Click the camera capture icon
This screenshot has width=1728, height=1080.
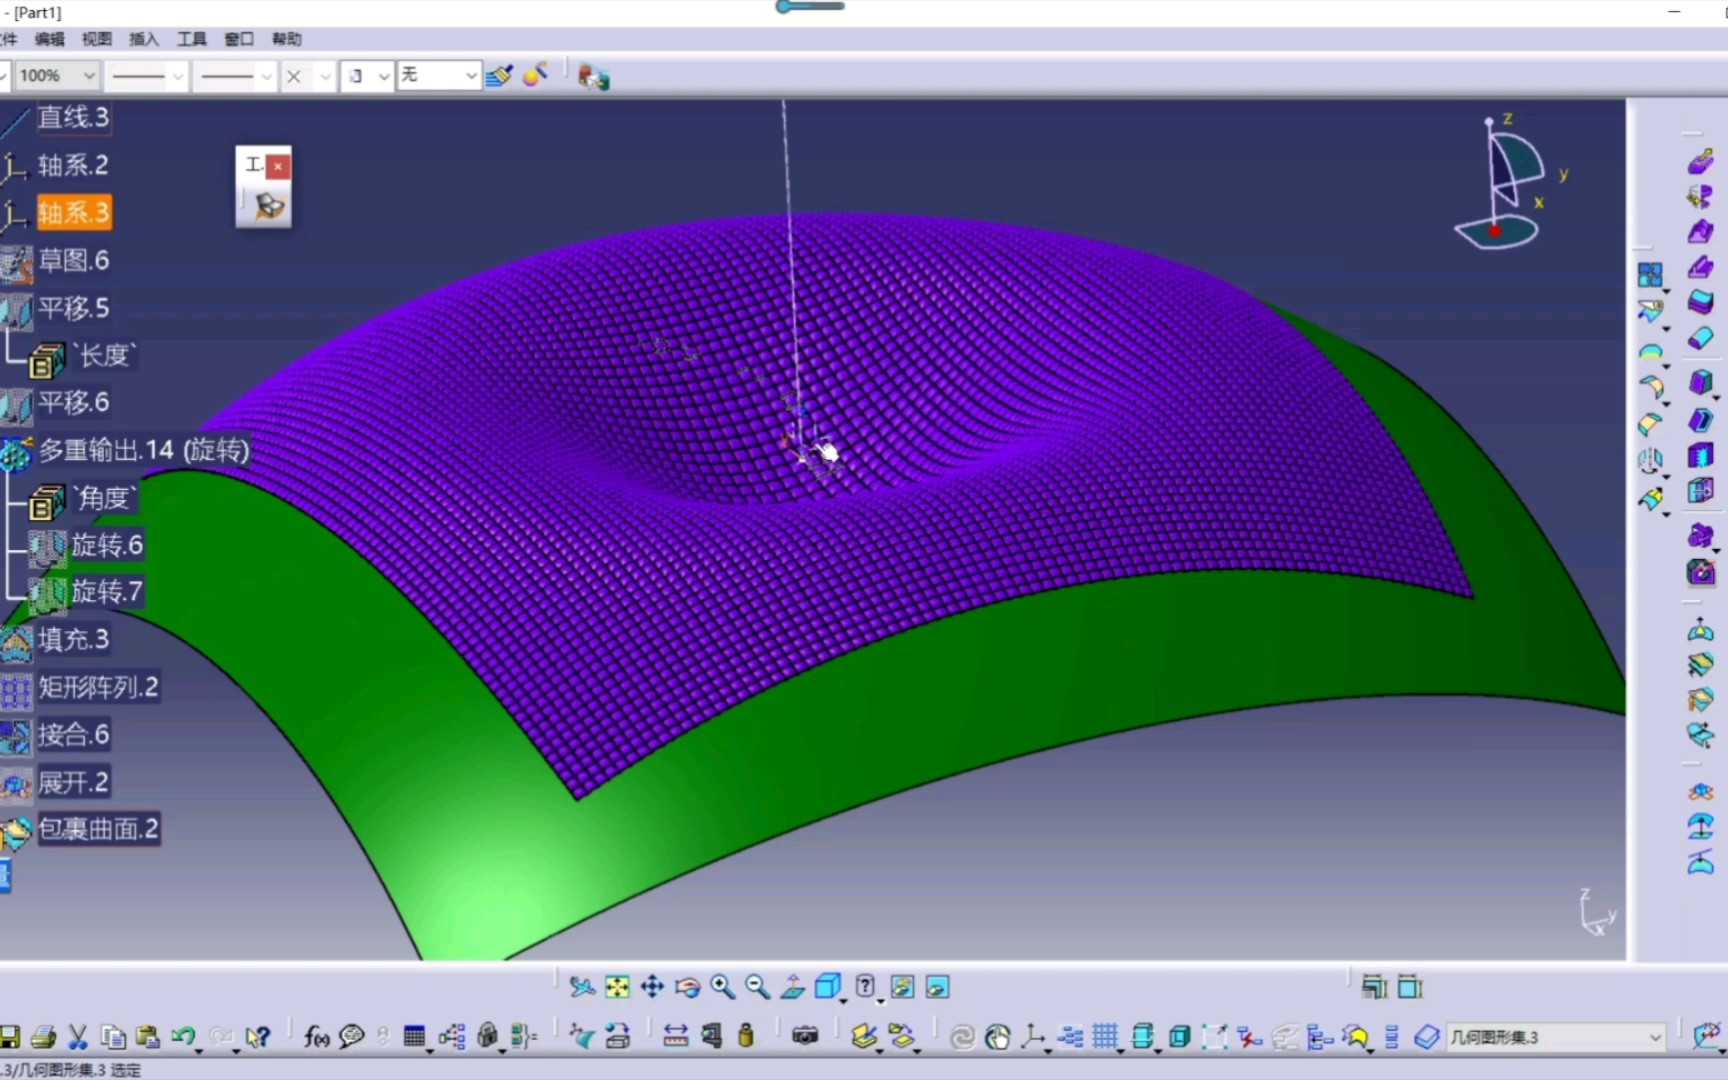click(x=805, y=1037)
